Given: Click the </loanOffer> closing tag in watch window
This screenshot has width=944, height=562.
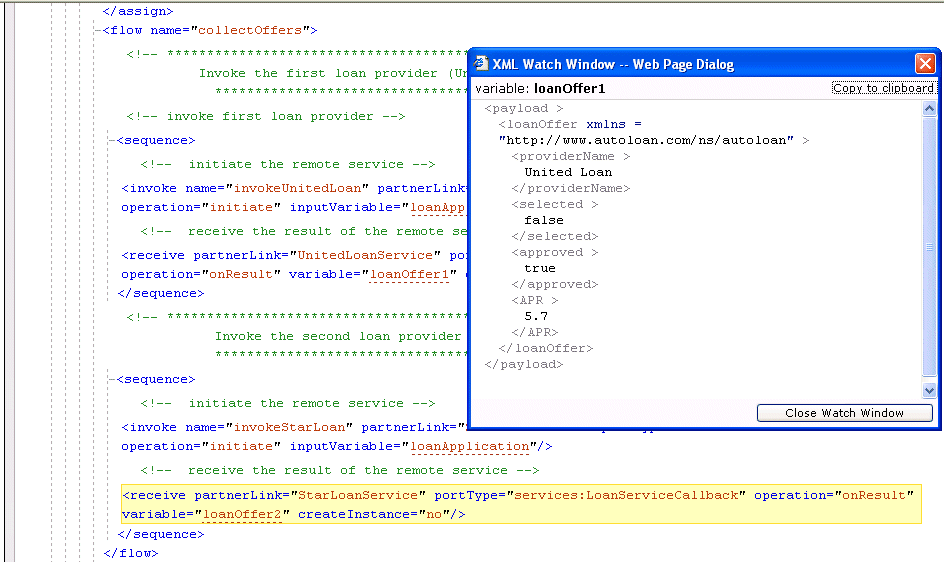Looking at the screenshot, I should coord(545,348).
